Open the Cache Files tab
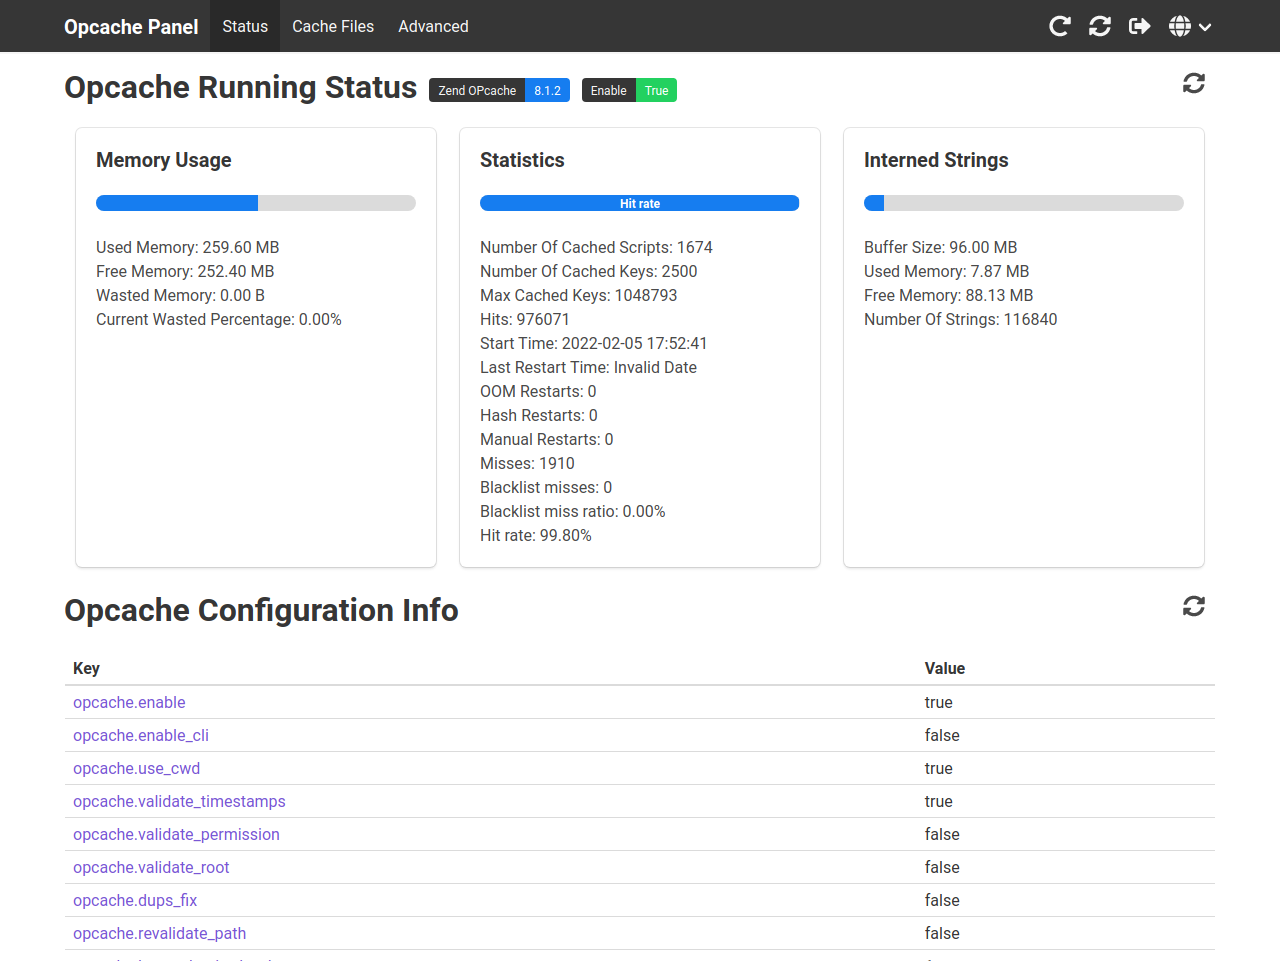Screen dimensions: 1280x961 [332, 26]
